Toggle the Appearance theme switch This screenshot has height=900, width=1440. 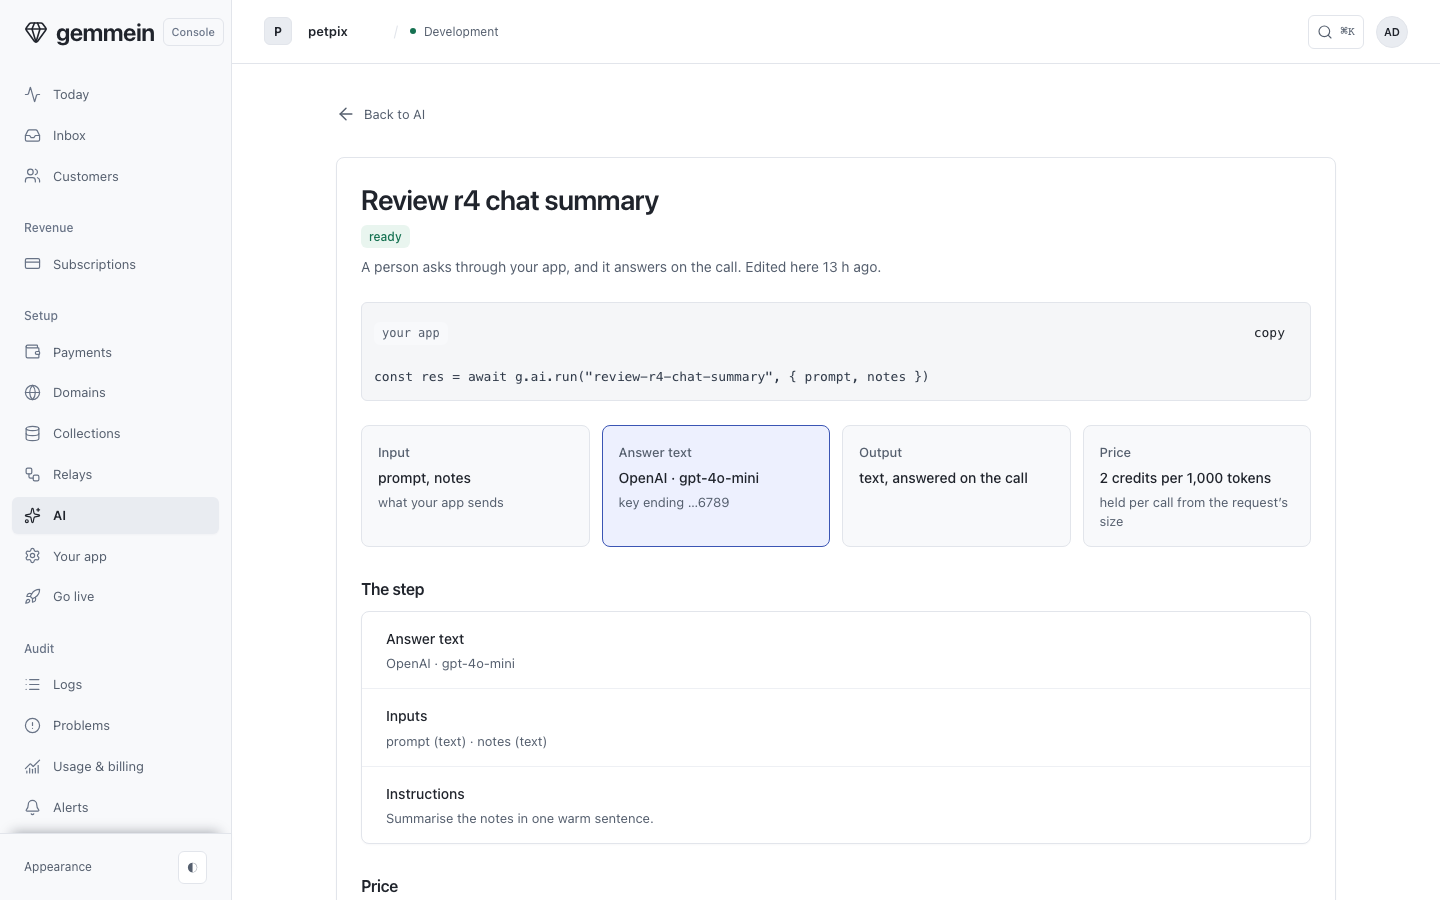pos(192,867)
